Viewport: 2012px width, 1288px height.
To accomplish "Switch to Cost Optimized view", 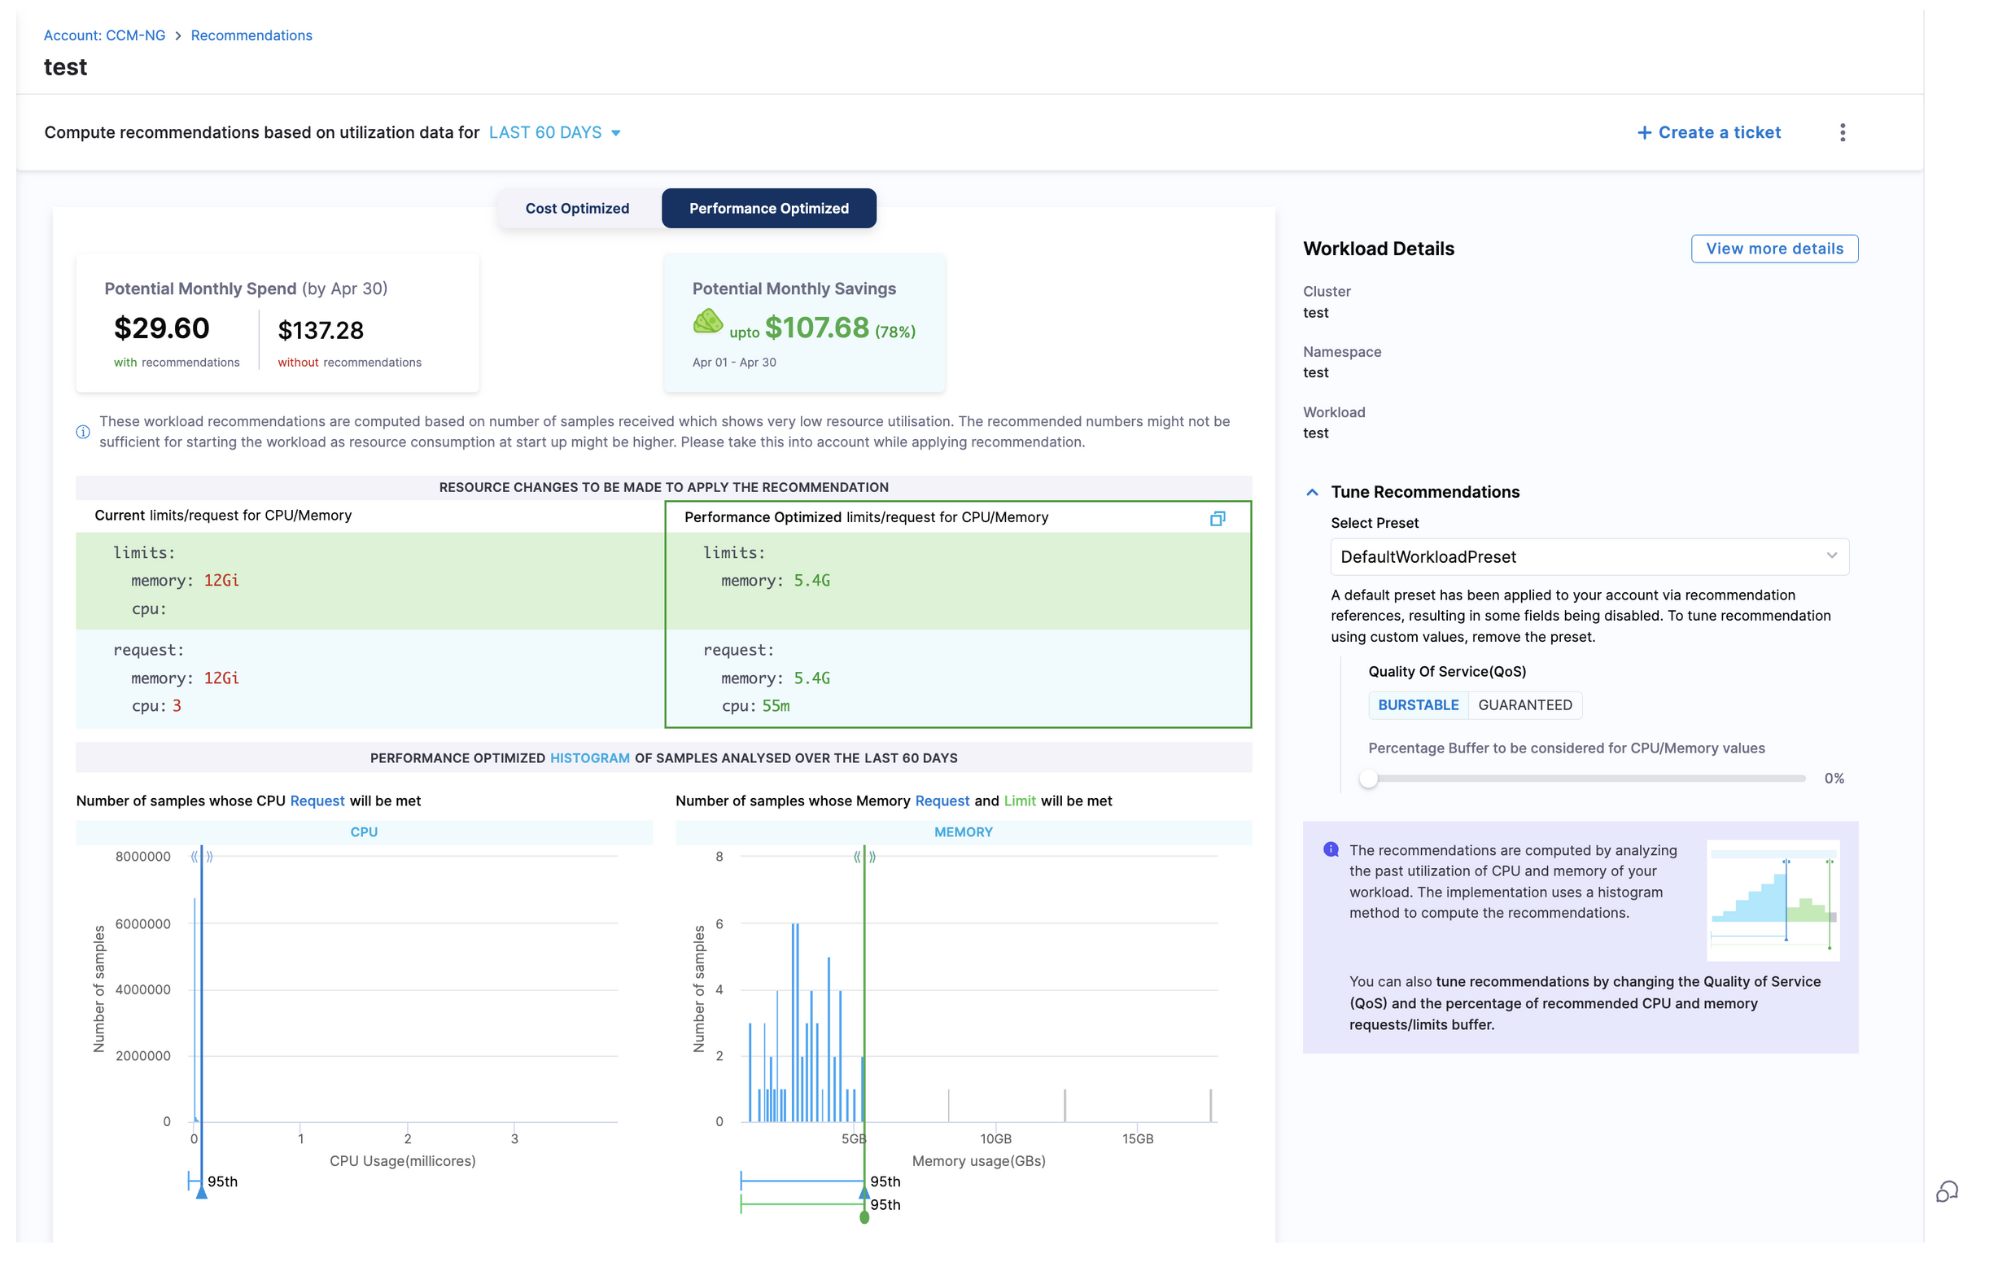I will 577,208.
